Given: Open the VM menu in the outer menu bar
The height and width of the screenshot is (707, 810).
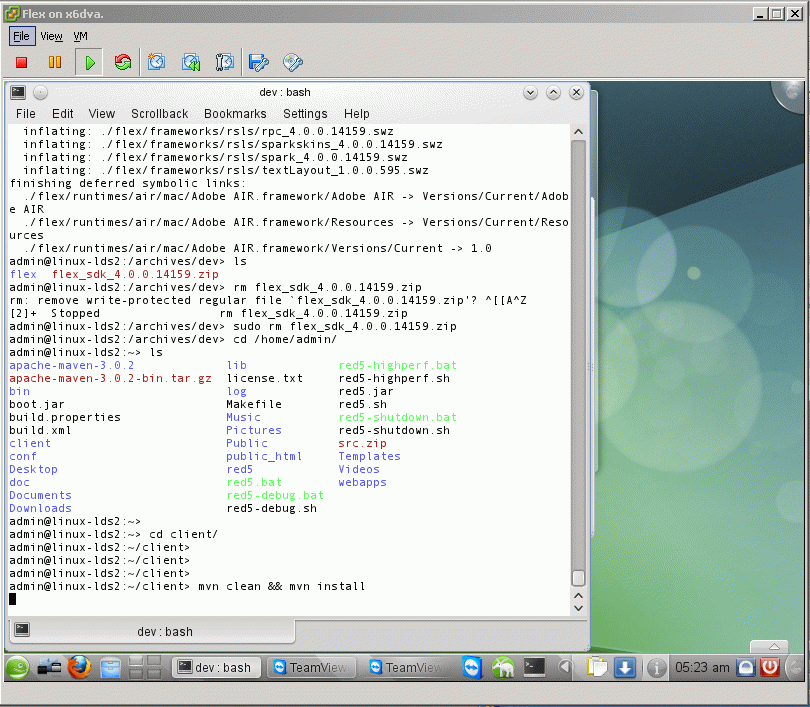Looking at the screenshot, I should click(x=81, y=36).
